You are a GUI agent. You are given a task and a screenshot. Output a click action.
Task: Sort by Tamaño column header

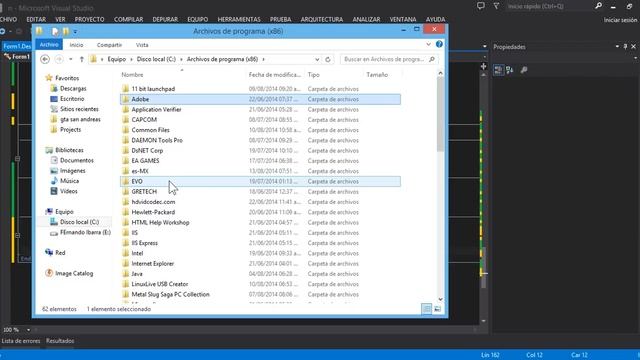coord(377,75)
